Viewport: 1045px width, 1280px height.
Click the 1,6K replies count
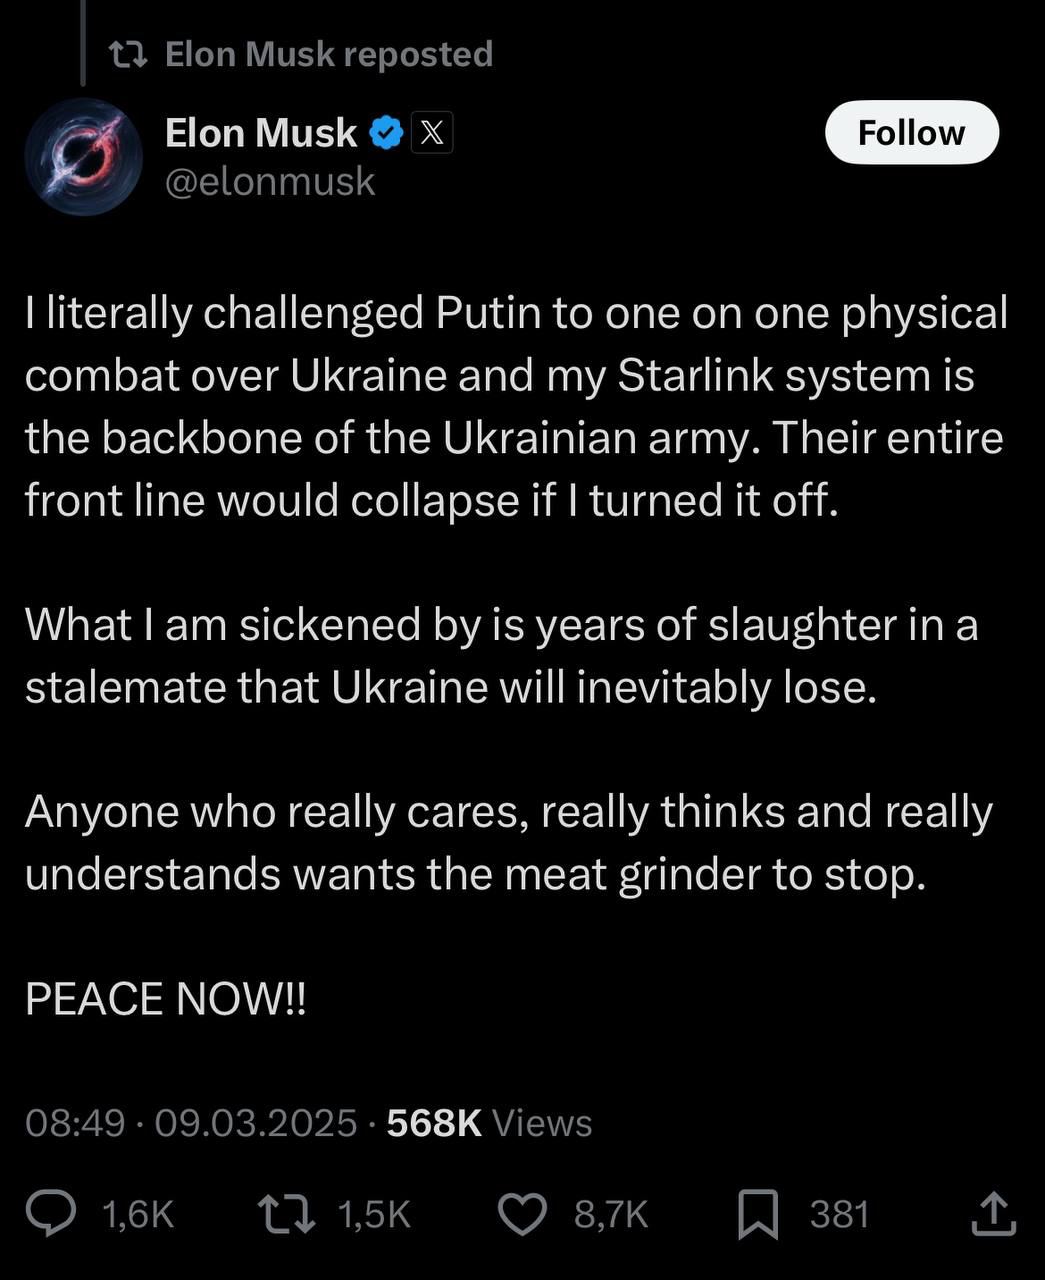pos(139,1215)
